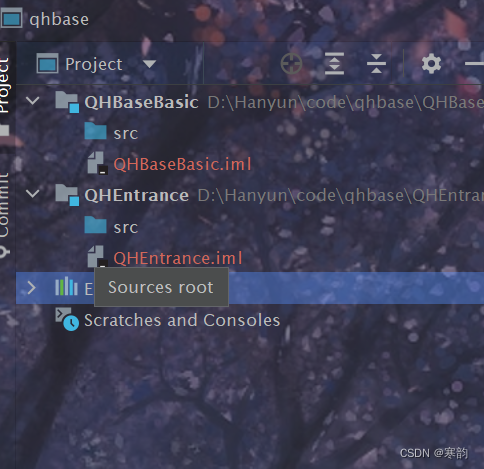484x469 pixels.
Task: Hide the Project tool window
Action: point(474,63)
